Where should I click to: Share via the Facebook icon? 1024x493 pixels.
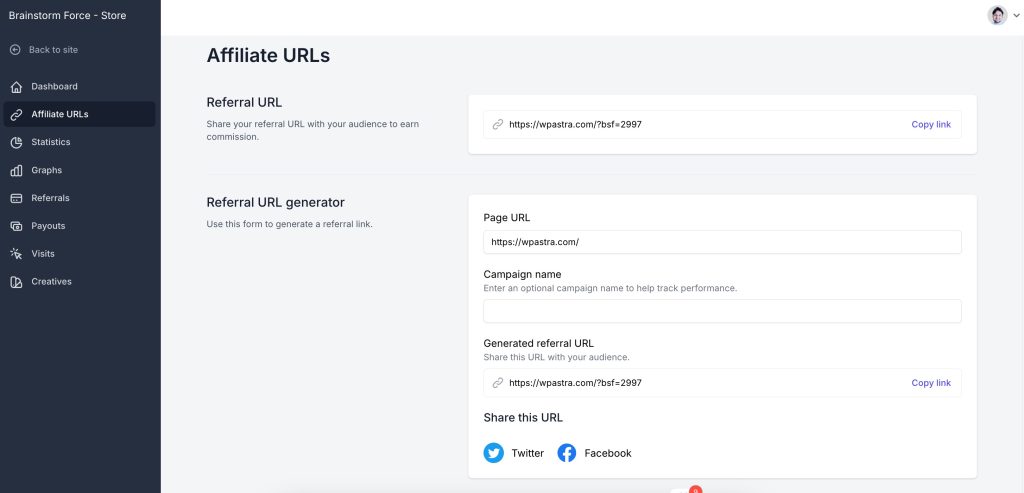(x=567, y=453)
